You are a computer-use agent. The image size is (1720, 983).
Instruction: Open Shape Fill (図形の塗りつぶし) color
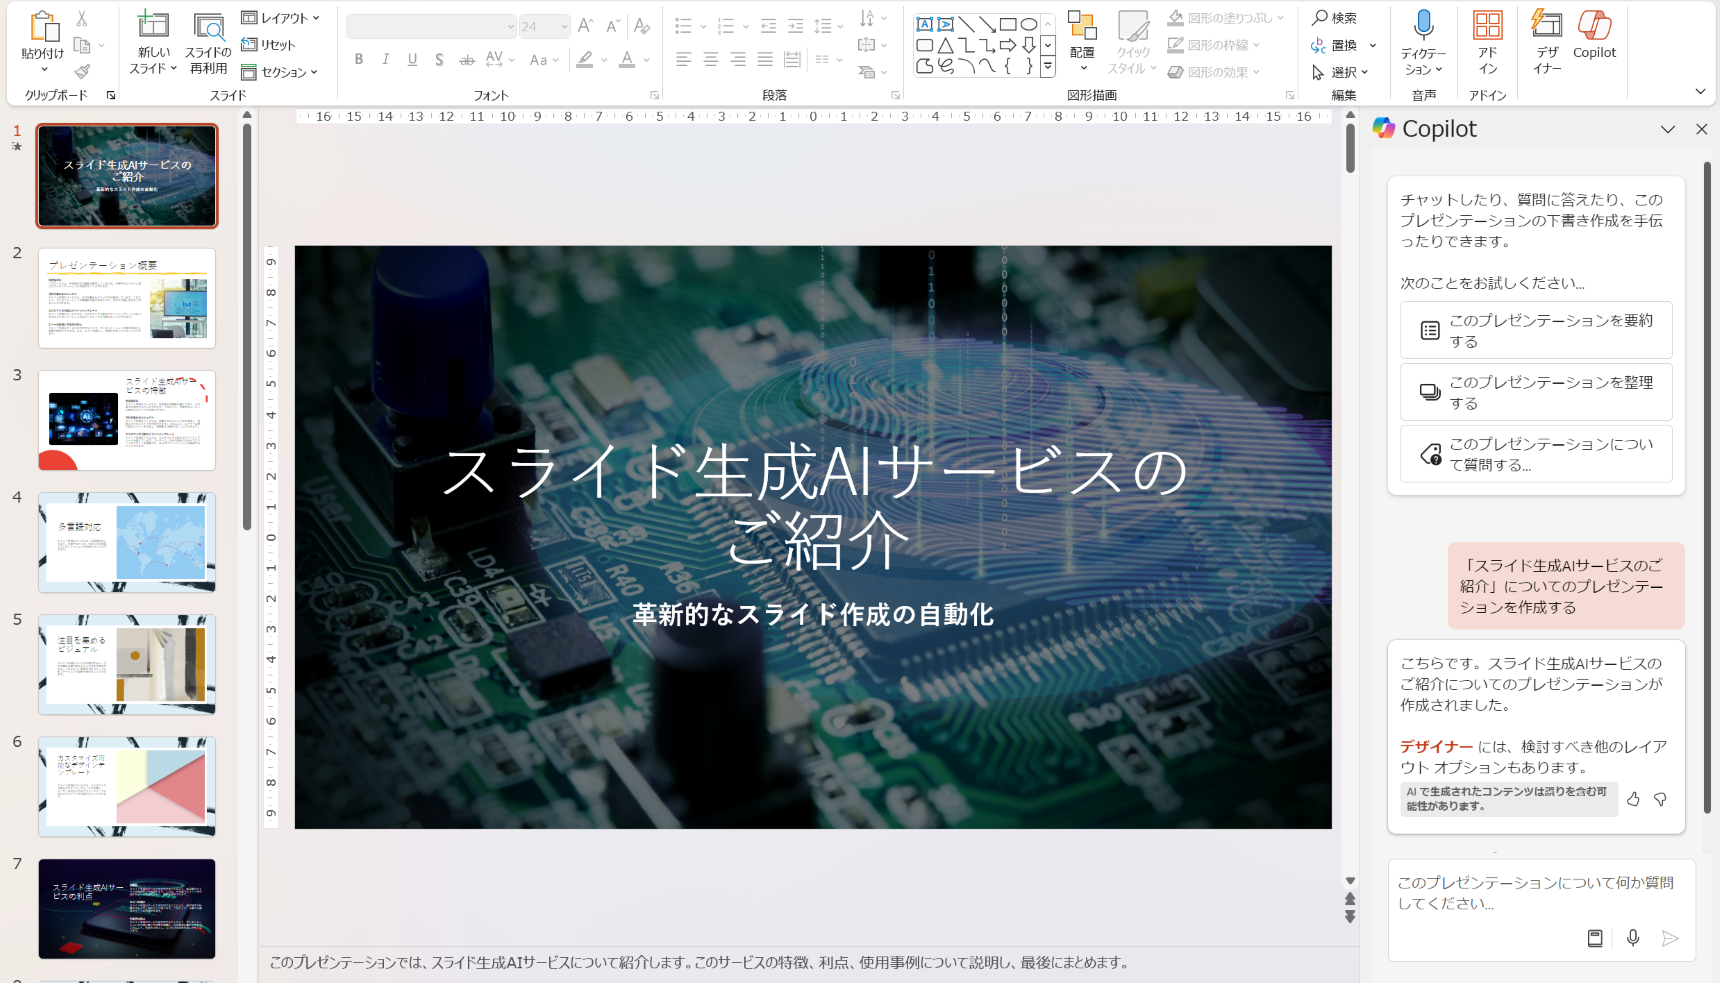(x=1225, y=18)
